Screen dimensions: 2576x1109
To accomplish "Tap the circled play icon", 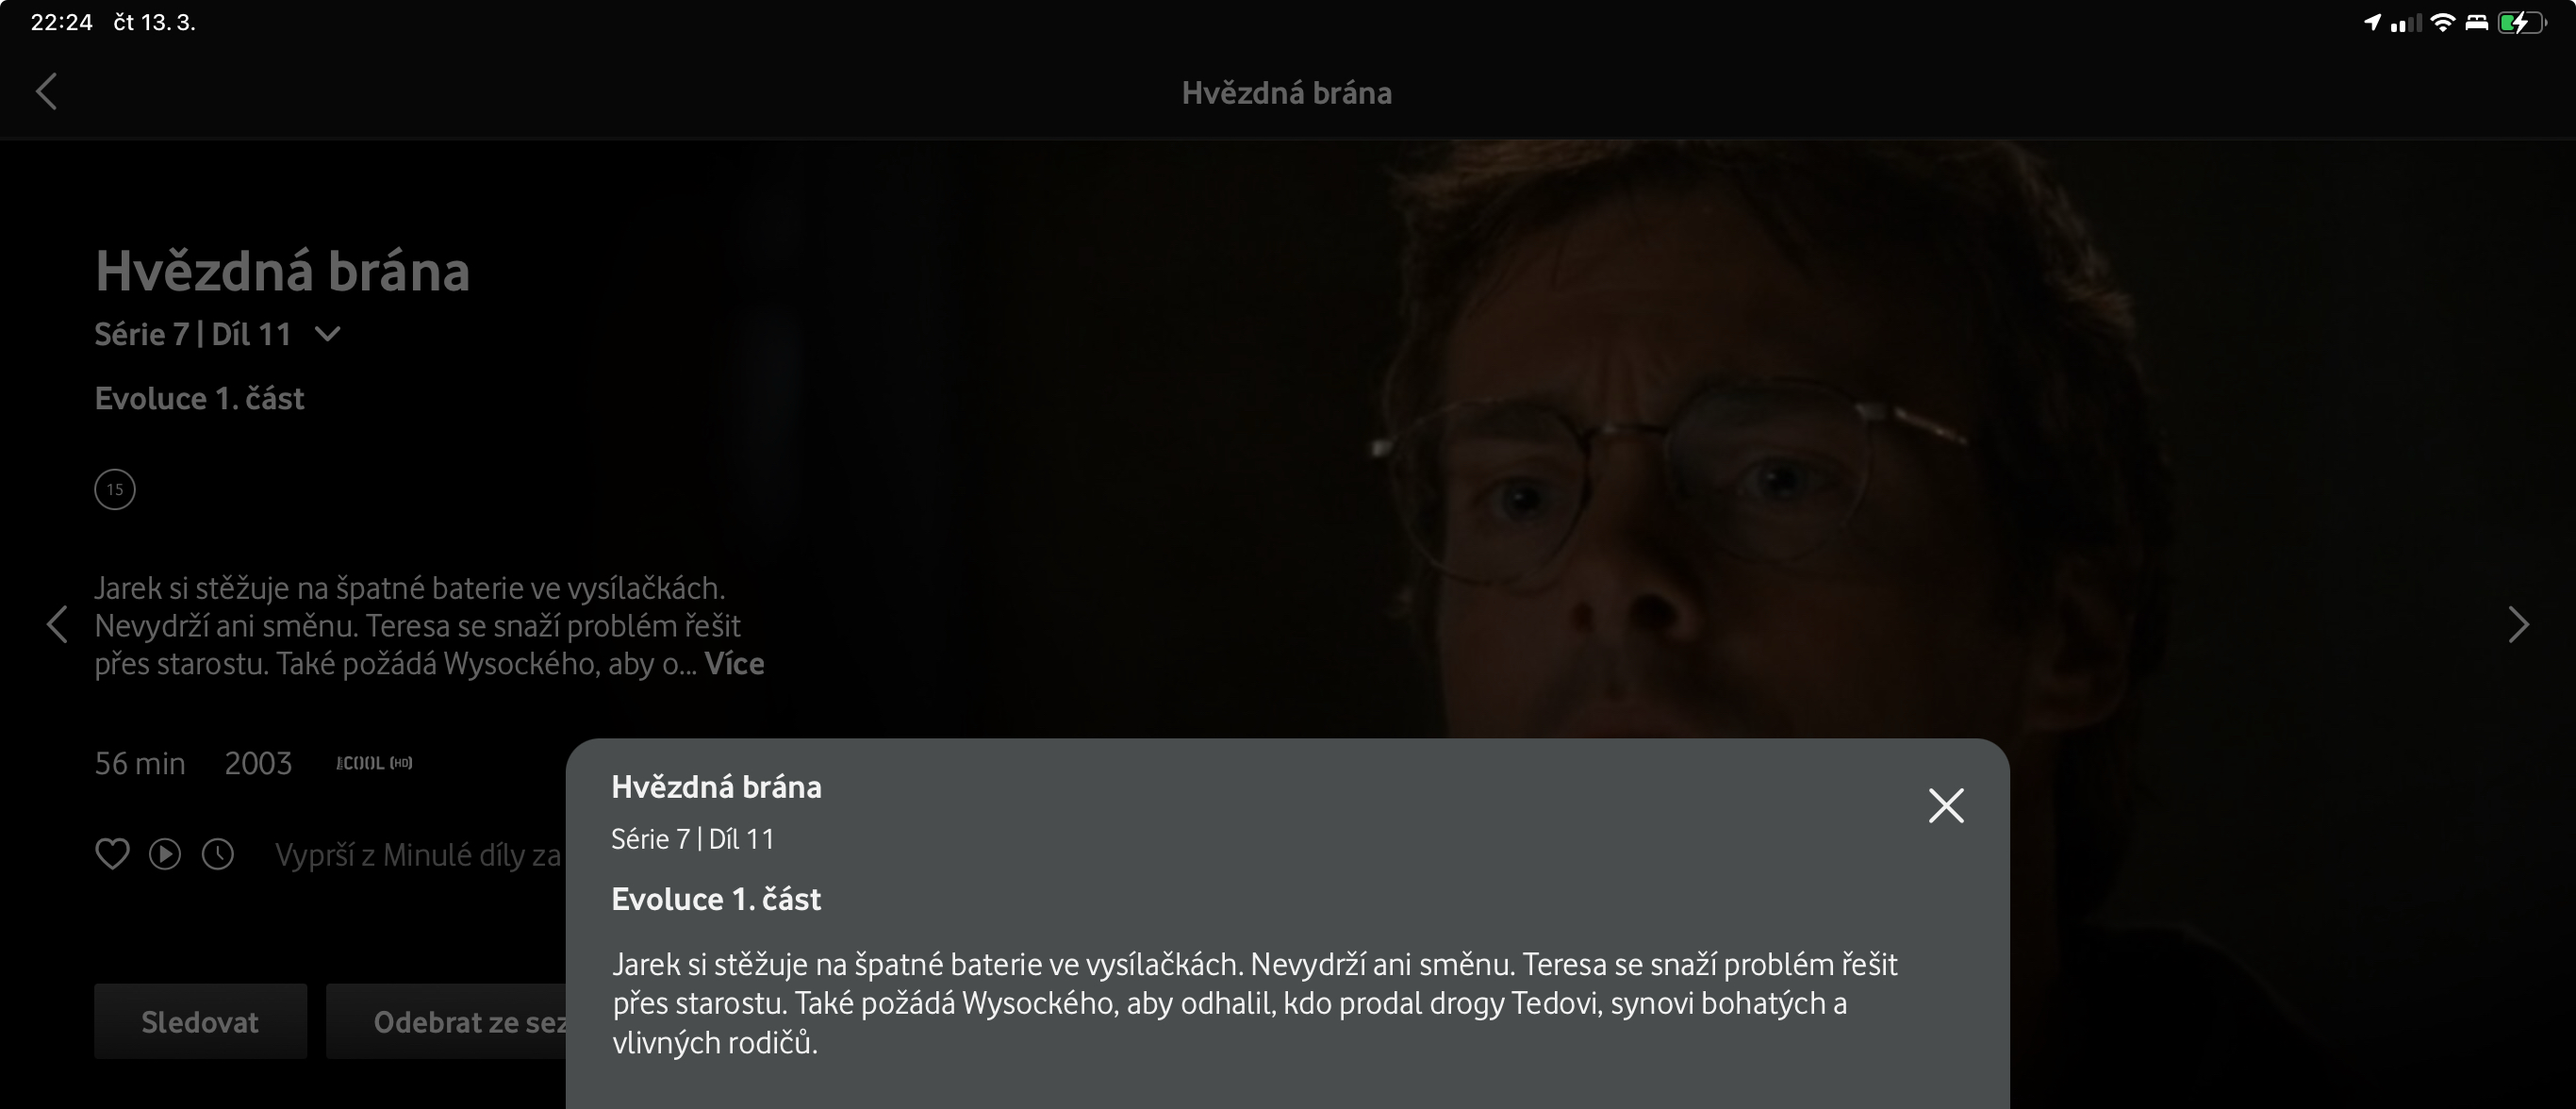I will [165, 854].
